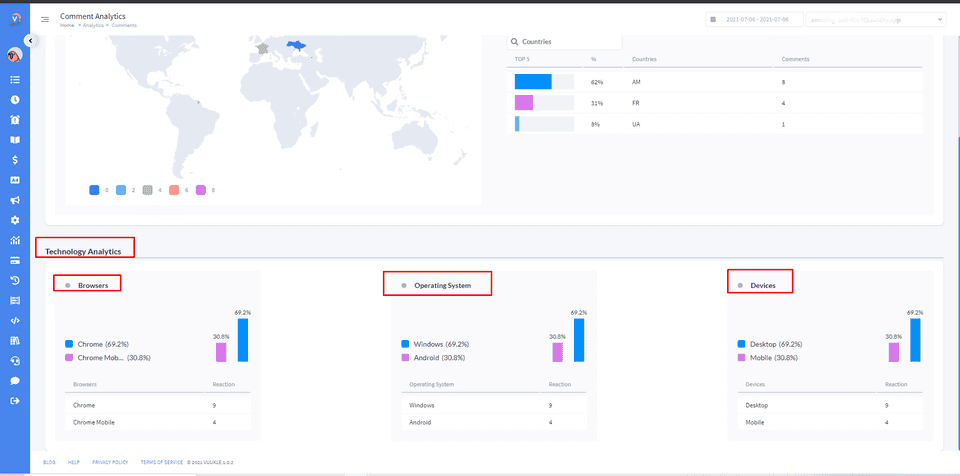Click the Countries search field

pos(570,42)
